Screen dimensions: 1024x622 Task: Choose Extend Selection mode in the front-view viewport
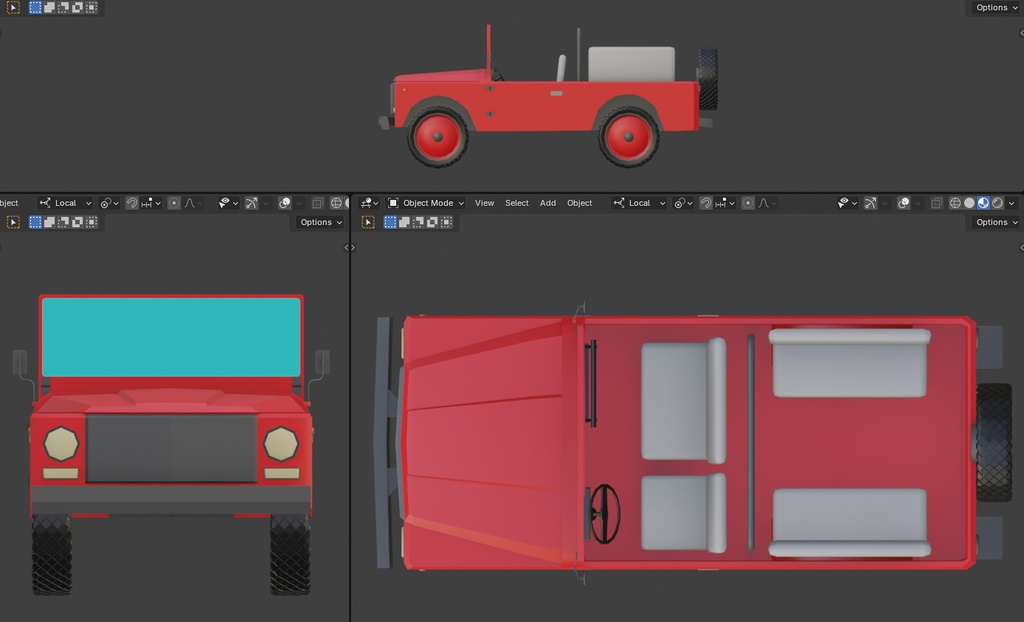point(49,222)
